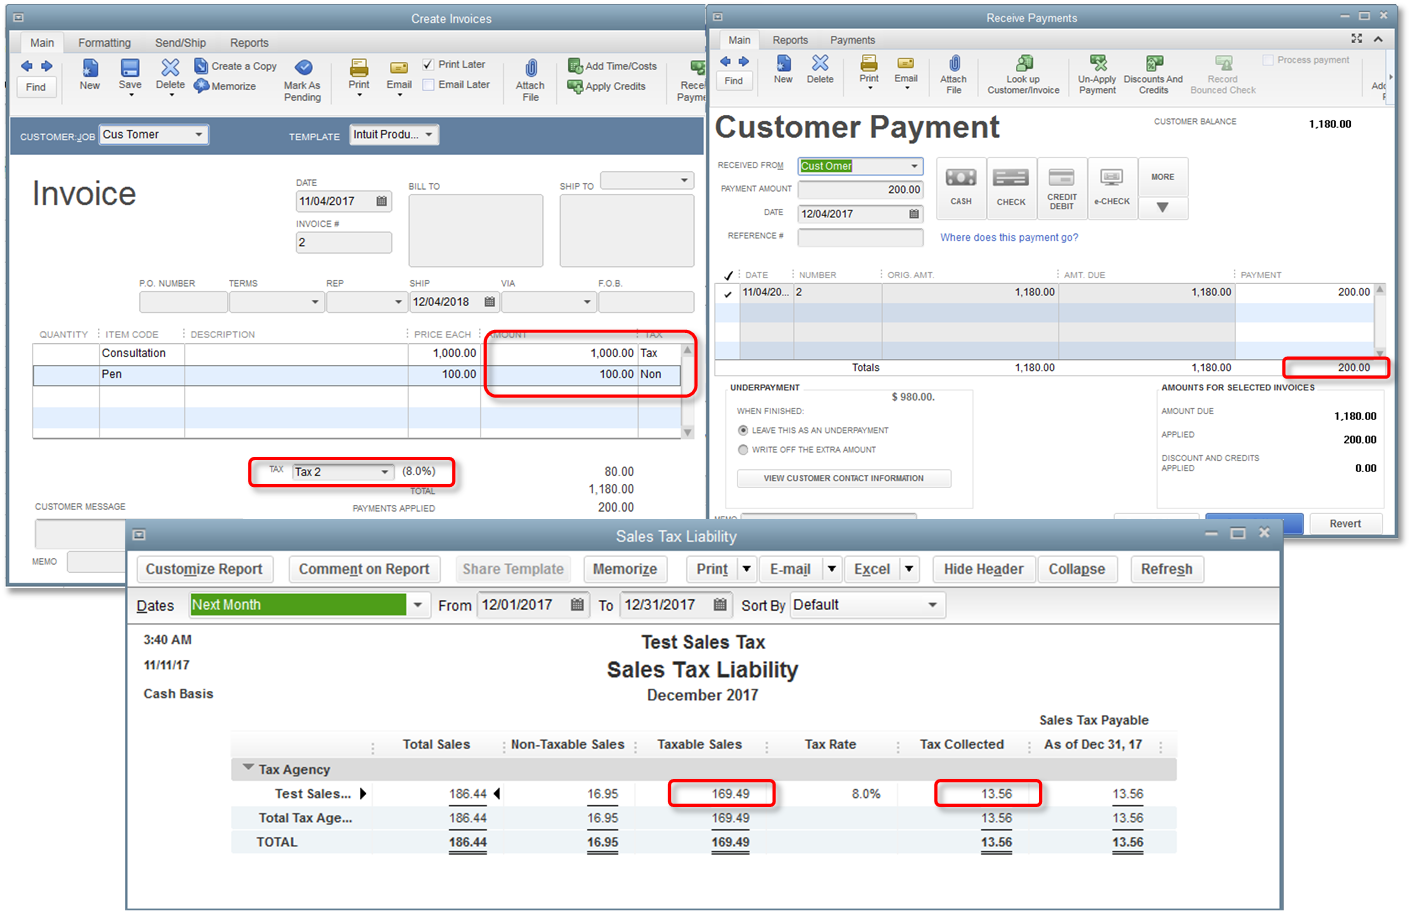Open Tax 2 sales tax item dropdown
The width and height of the screenshot is (1412, 911).
(384, 472)
